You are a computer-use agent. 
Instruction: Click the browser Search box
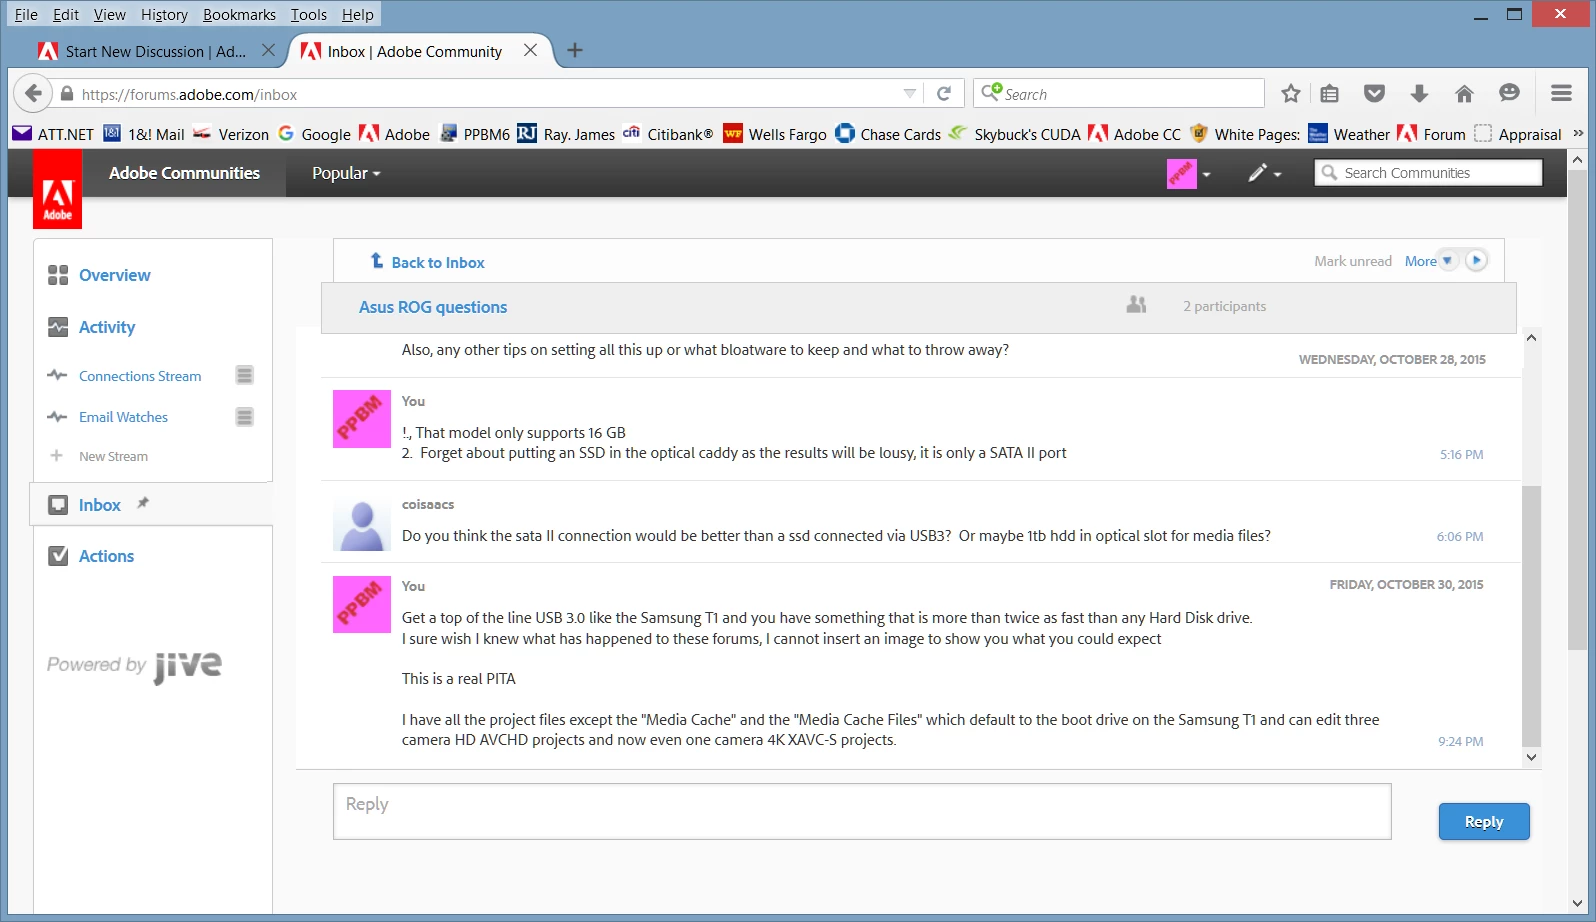click(x=1119, y=94)
